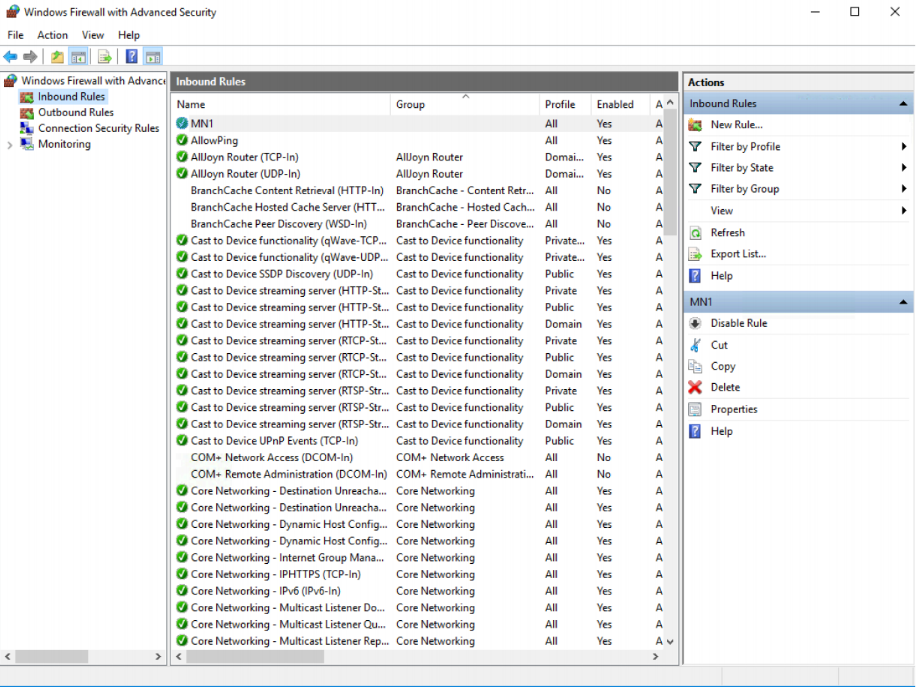Click the Refresh icon in Actions pane
Screen dimensions: 917x688
[695, 233]
